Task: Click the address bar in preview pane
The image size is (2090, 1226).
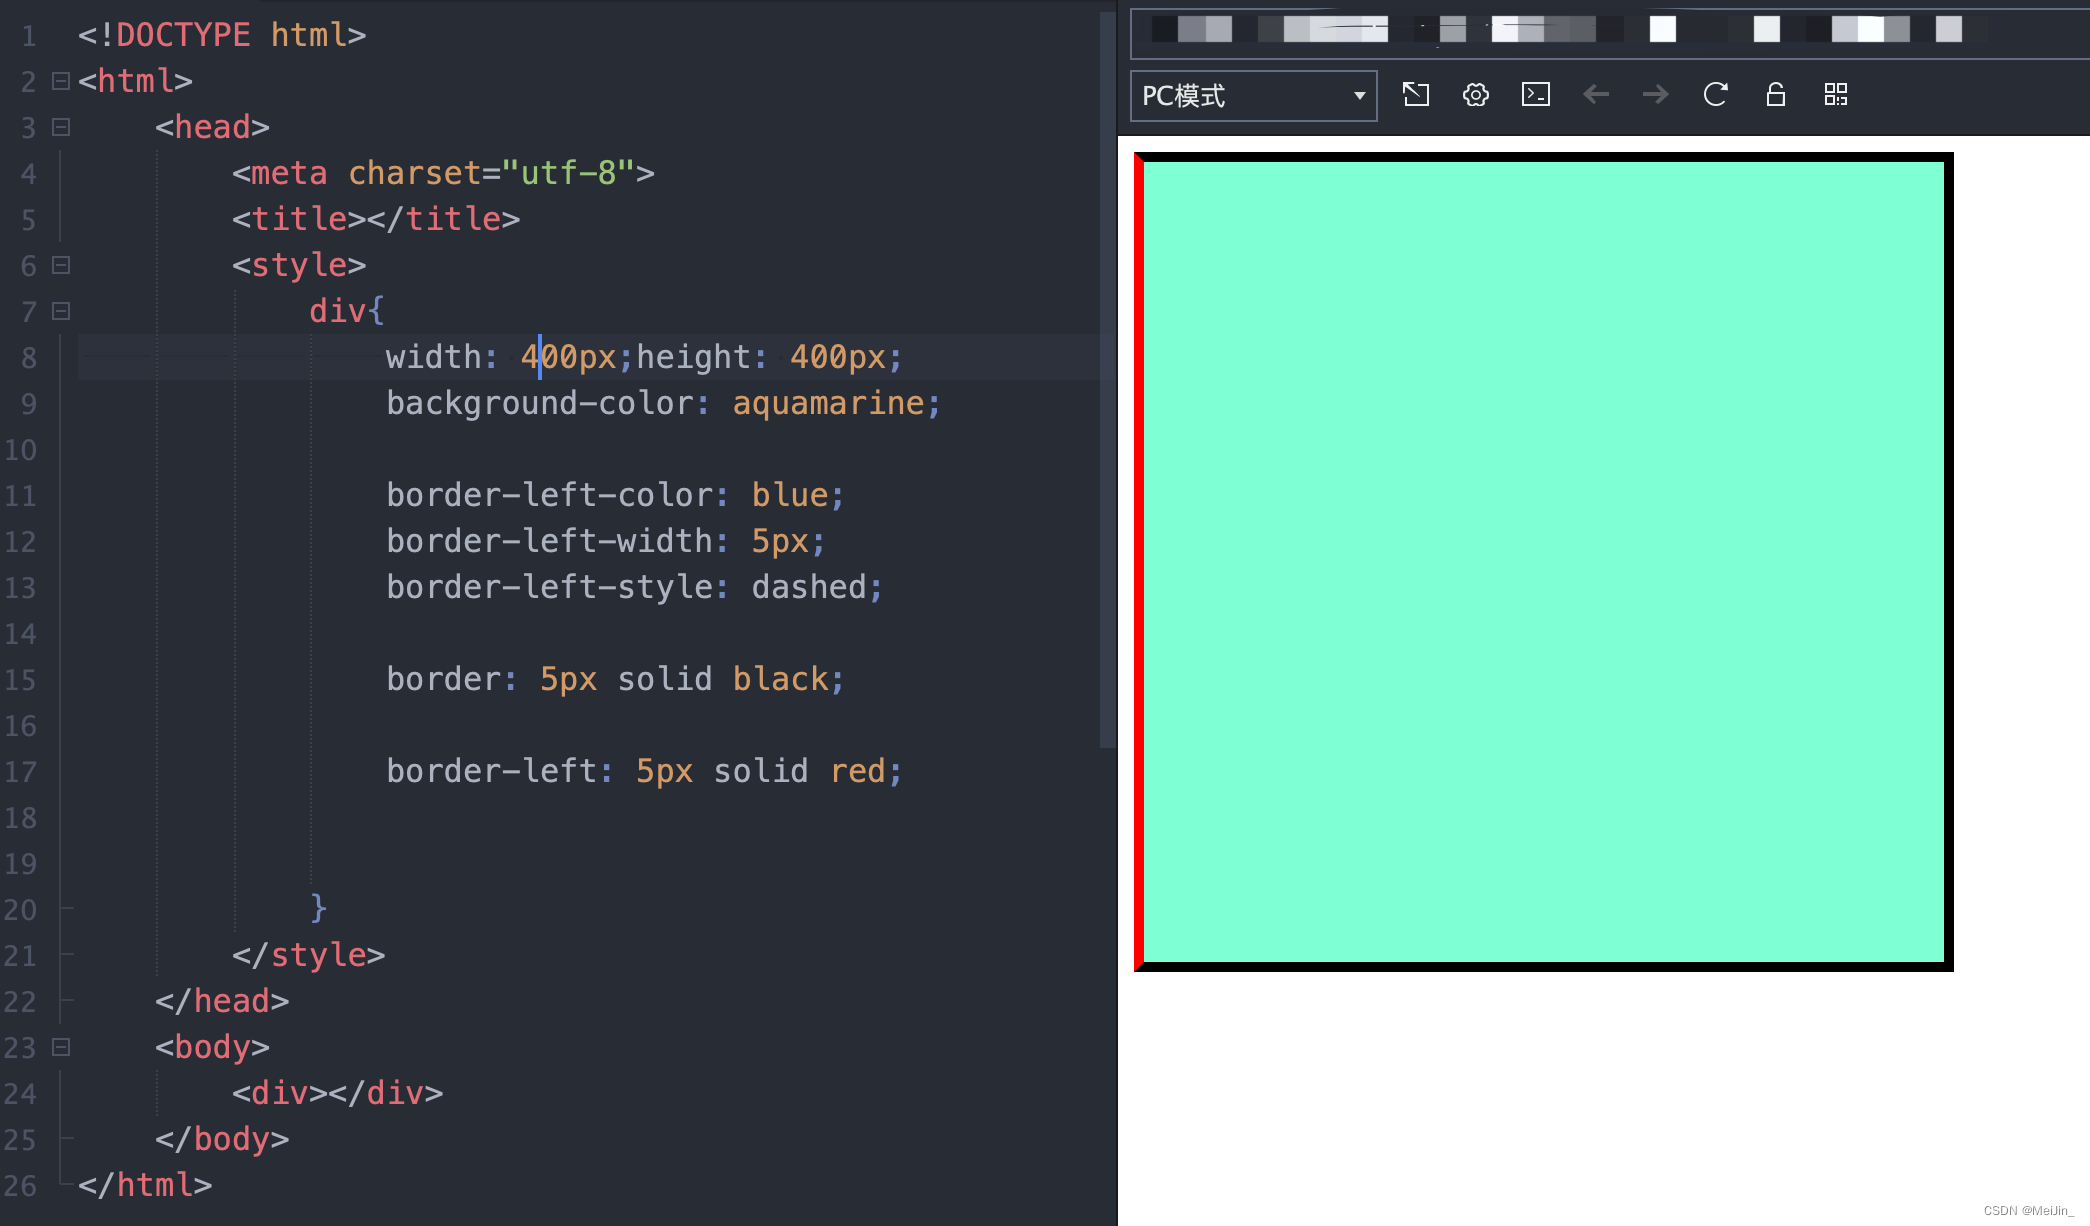Action: point(1610,32)
